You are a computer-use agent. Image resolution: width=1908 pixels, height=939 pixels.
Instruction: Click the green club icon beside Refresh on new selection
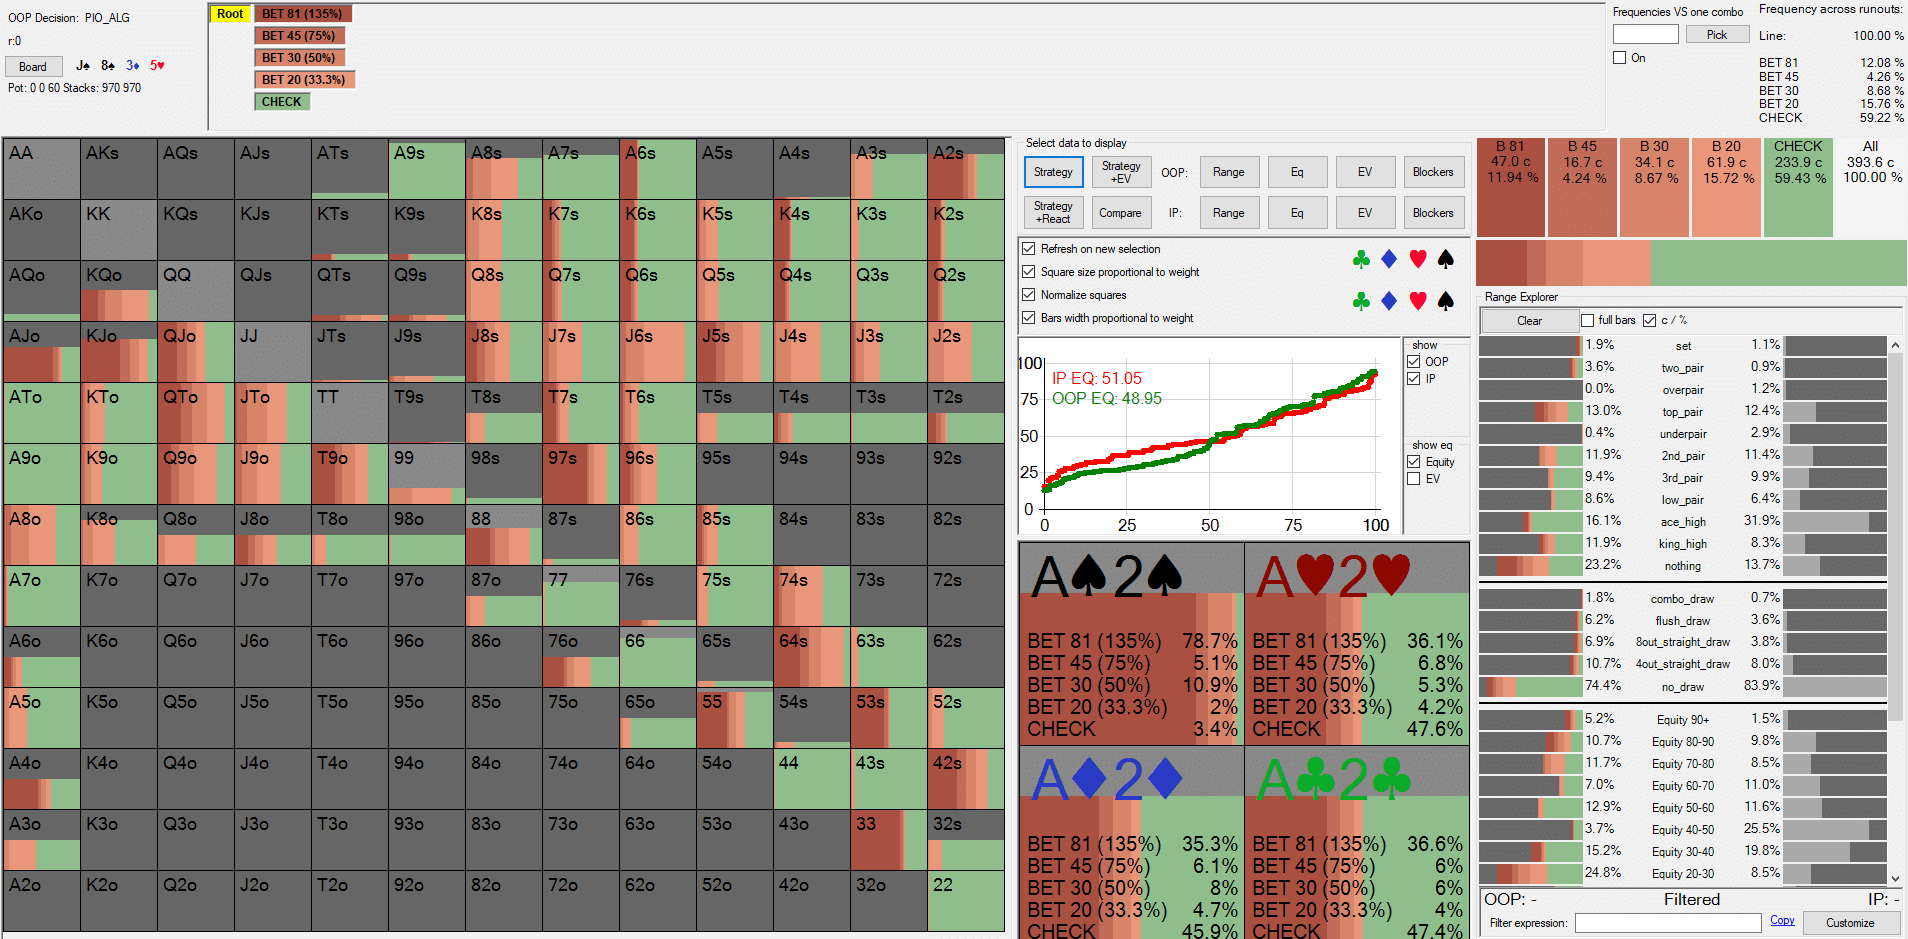click(x=1361, y=260)
